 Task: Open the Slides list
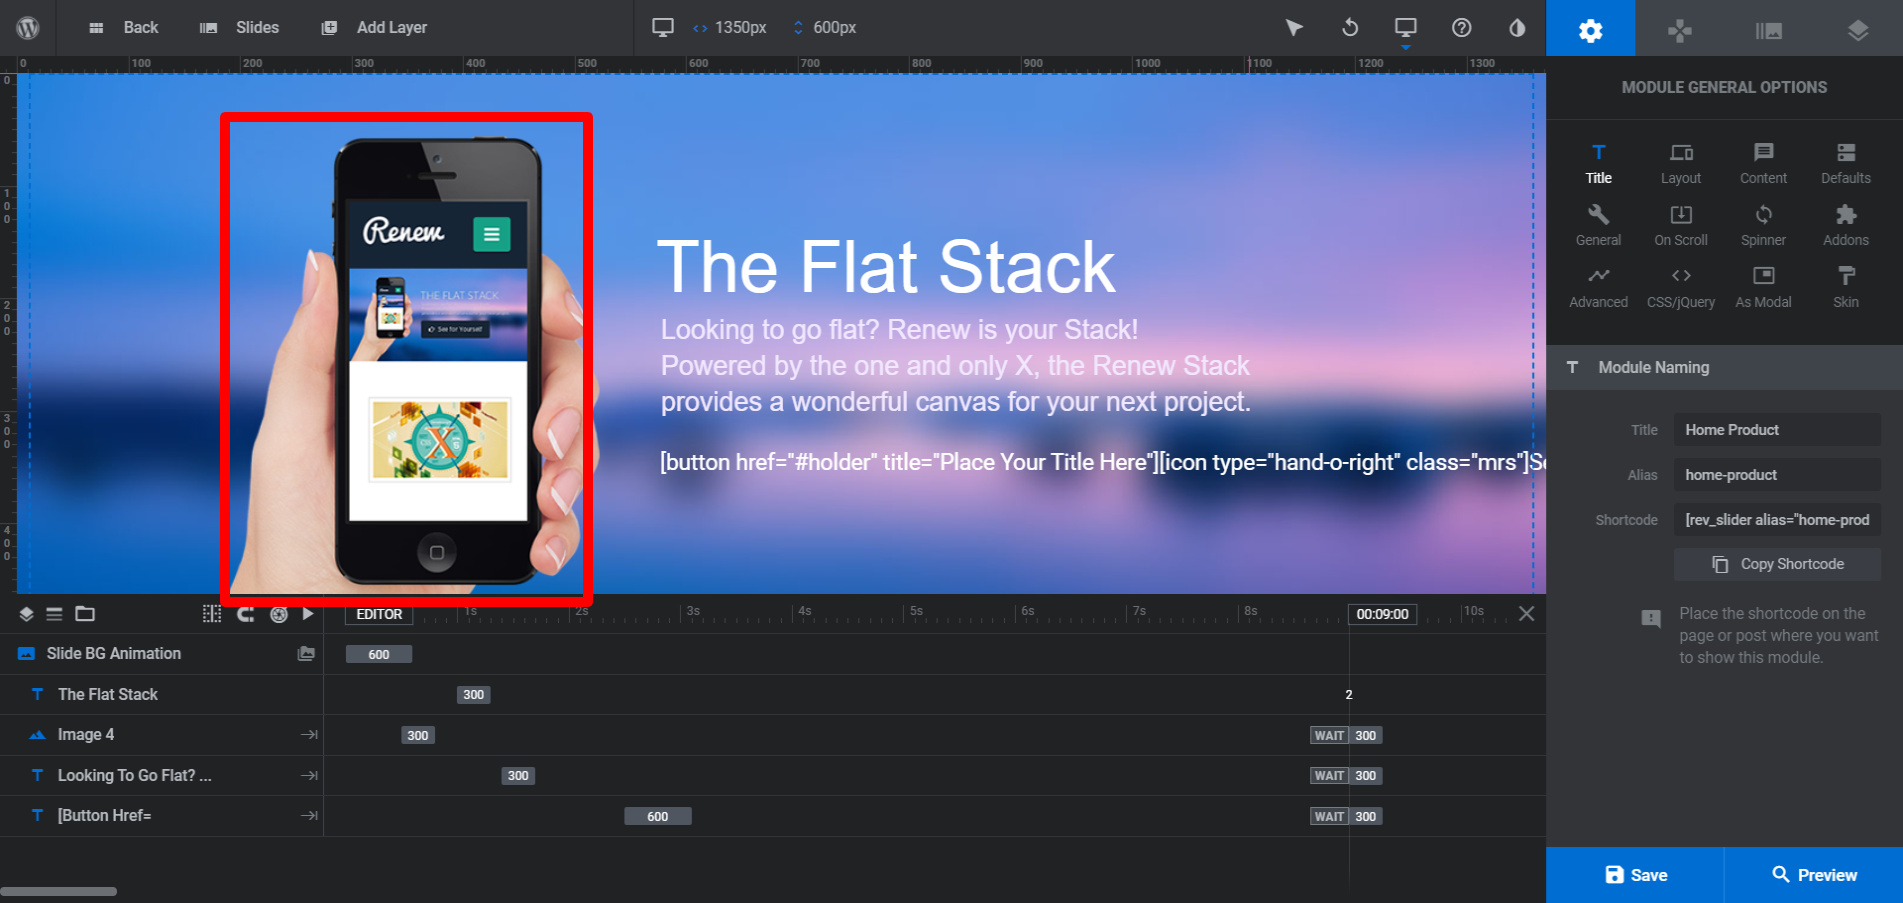[239, 28]
